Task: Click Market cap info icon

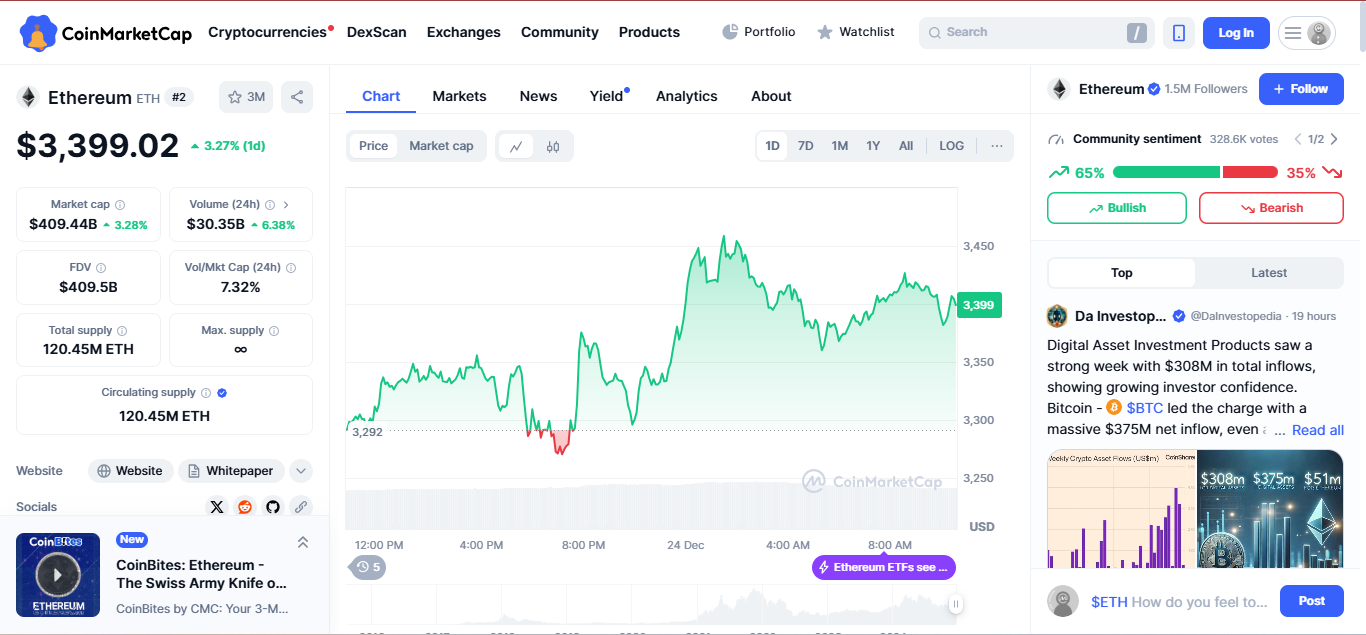Action: pyautogui.click(x=120, y=204)
